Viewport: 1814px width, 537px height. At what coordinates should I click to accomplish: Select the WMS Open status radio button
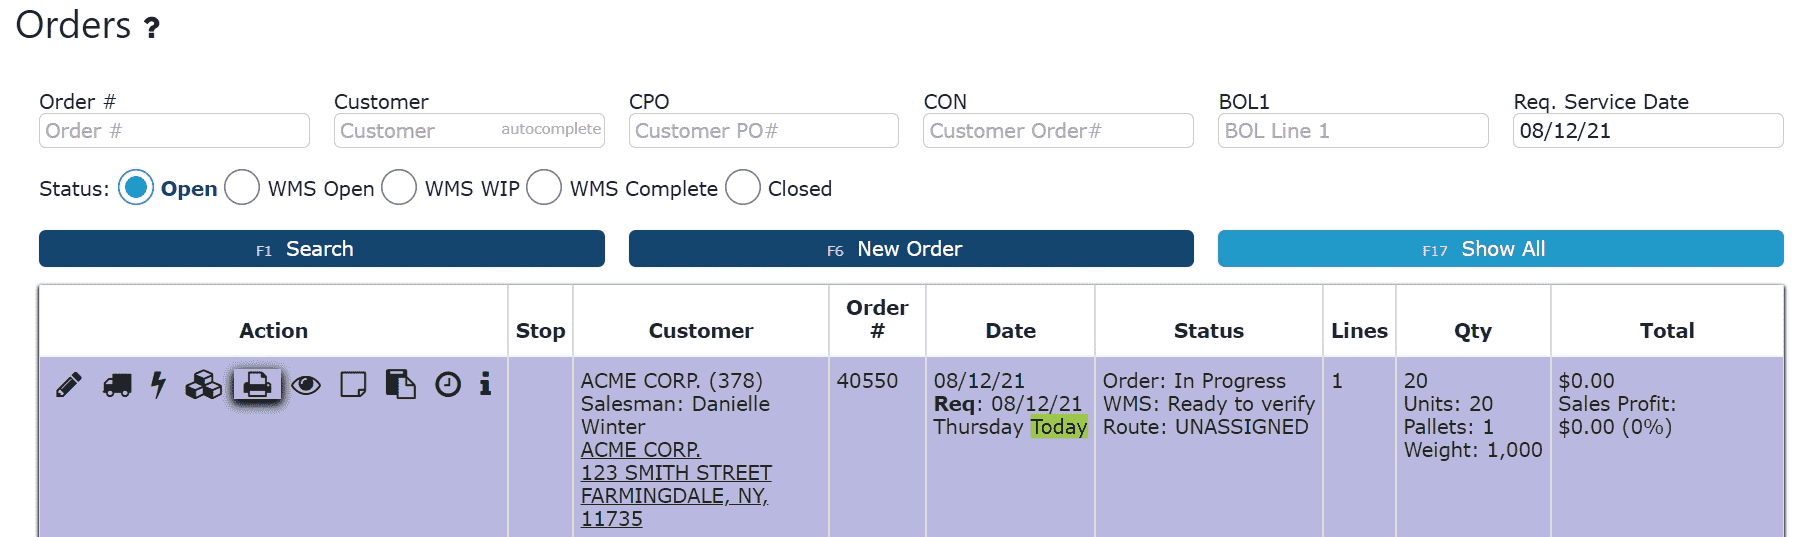[x=242, y=187]
